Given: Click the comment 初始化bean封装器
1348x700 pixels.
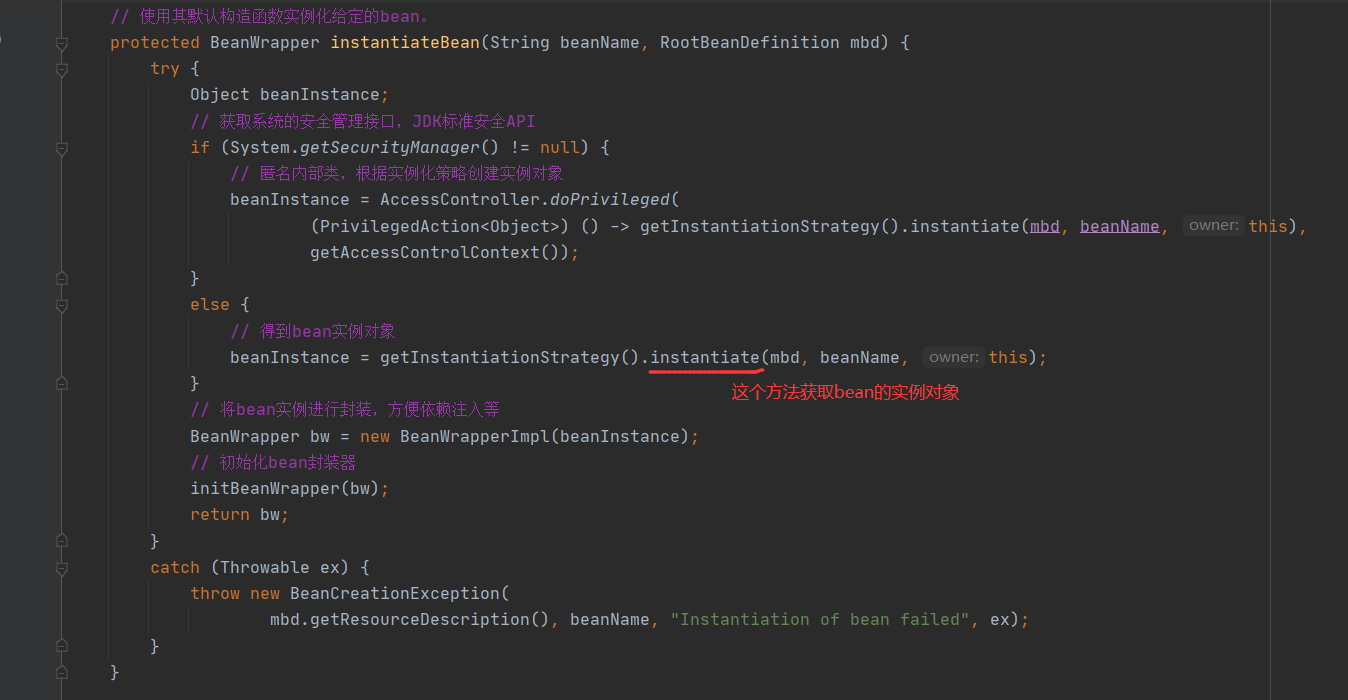Looking at the screenshot, I should point(273,462).
